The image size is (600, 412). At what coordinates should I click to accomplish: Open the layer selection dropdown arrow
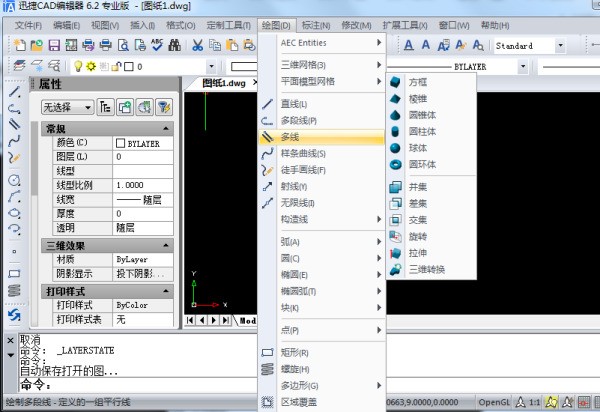(212, 67)
